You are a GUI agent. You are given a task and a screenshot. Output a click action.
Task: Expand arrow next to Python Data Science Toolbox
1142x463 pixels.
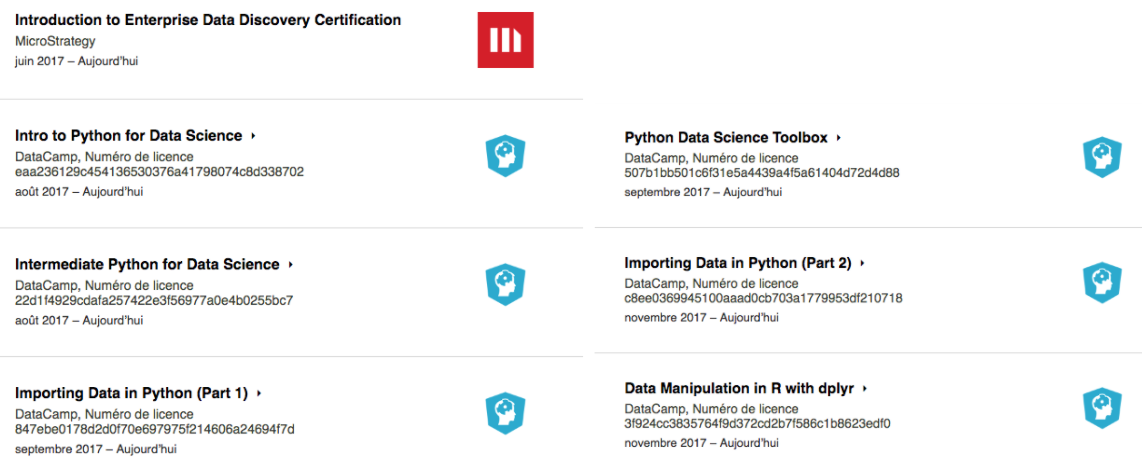click(839, 138)
